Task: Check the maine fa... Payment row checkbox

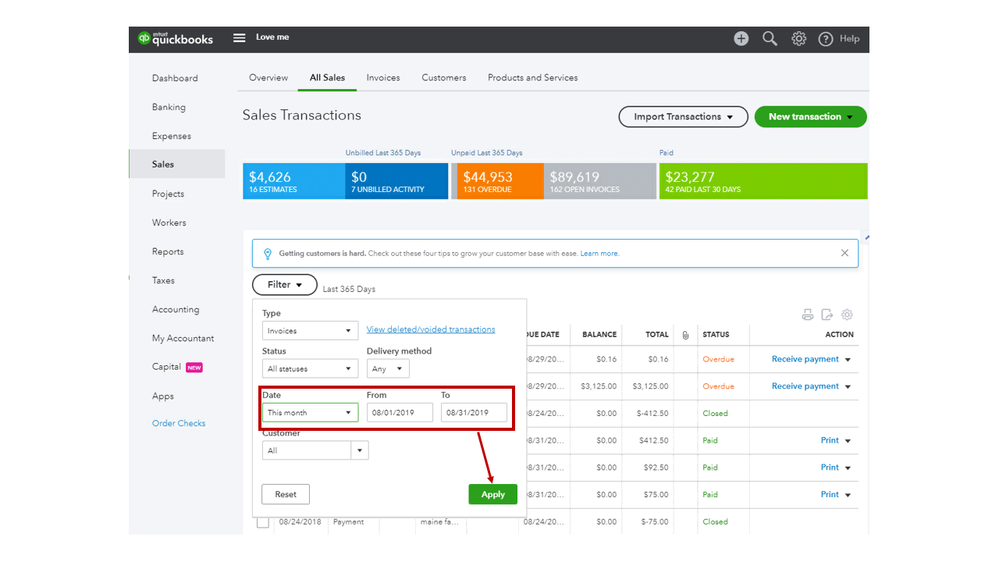Action: [263, 522]
